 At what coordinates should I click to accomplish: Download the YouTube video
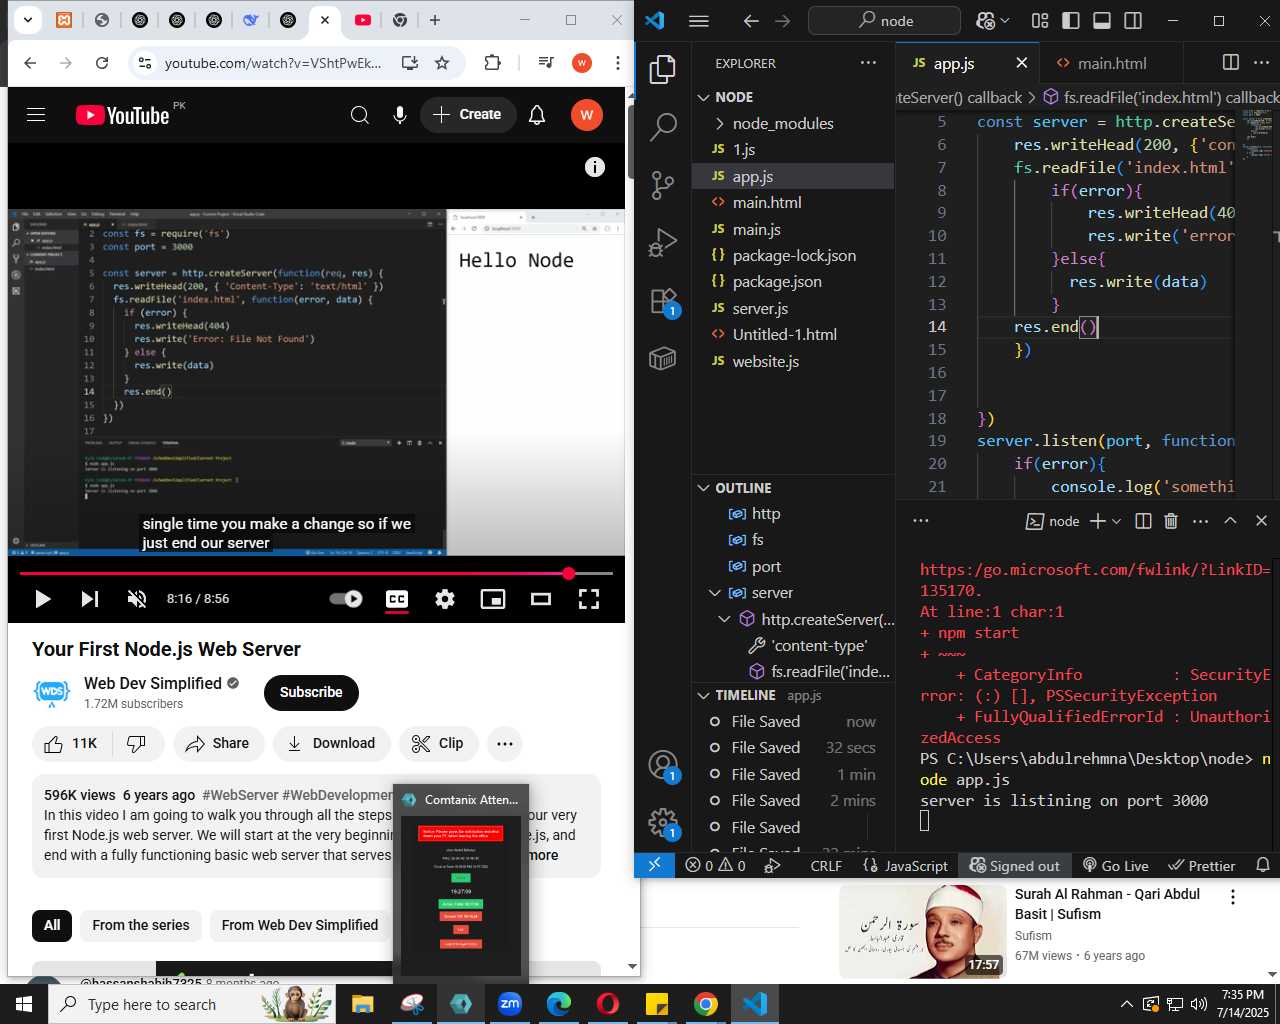click(331, 743)
